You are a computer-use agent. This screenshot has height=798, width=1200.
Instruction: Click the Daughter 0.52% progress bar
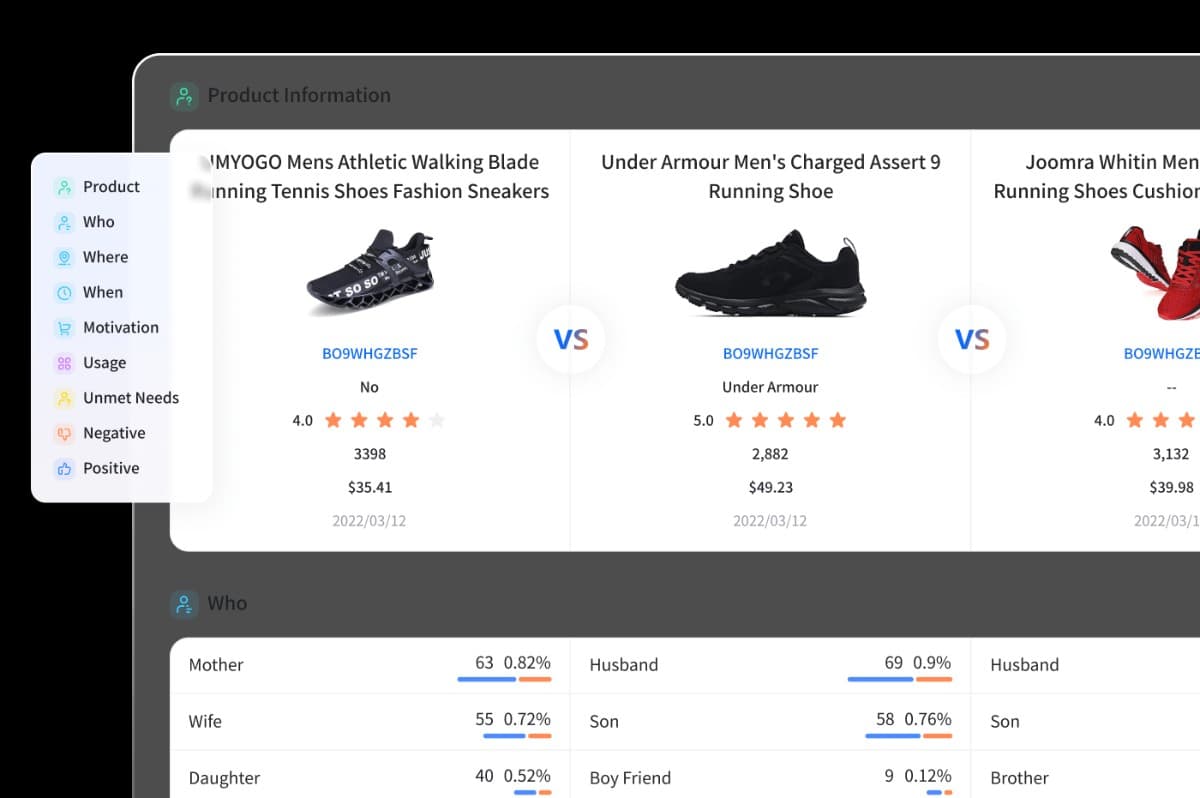[532, 793]
